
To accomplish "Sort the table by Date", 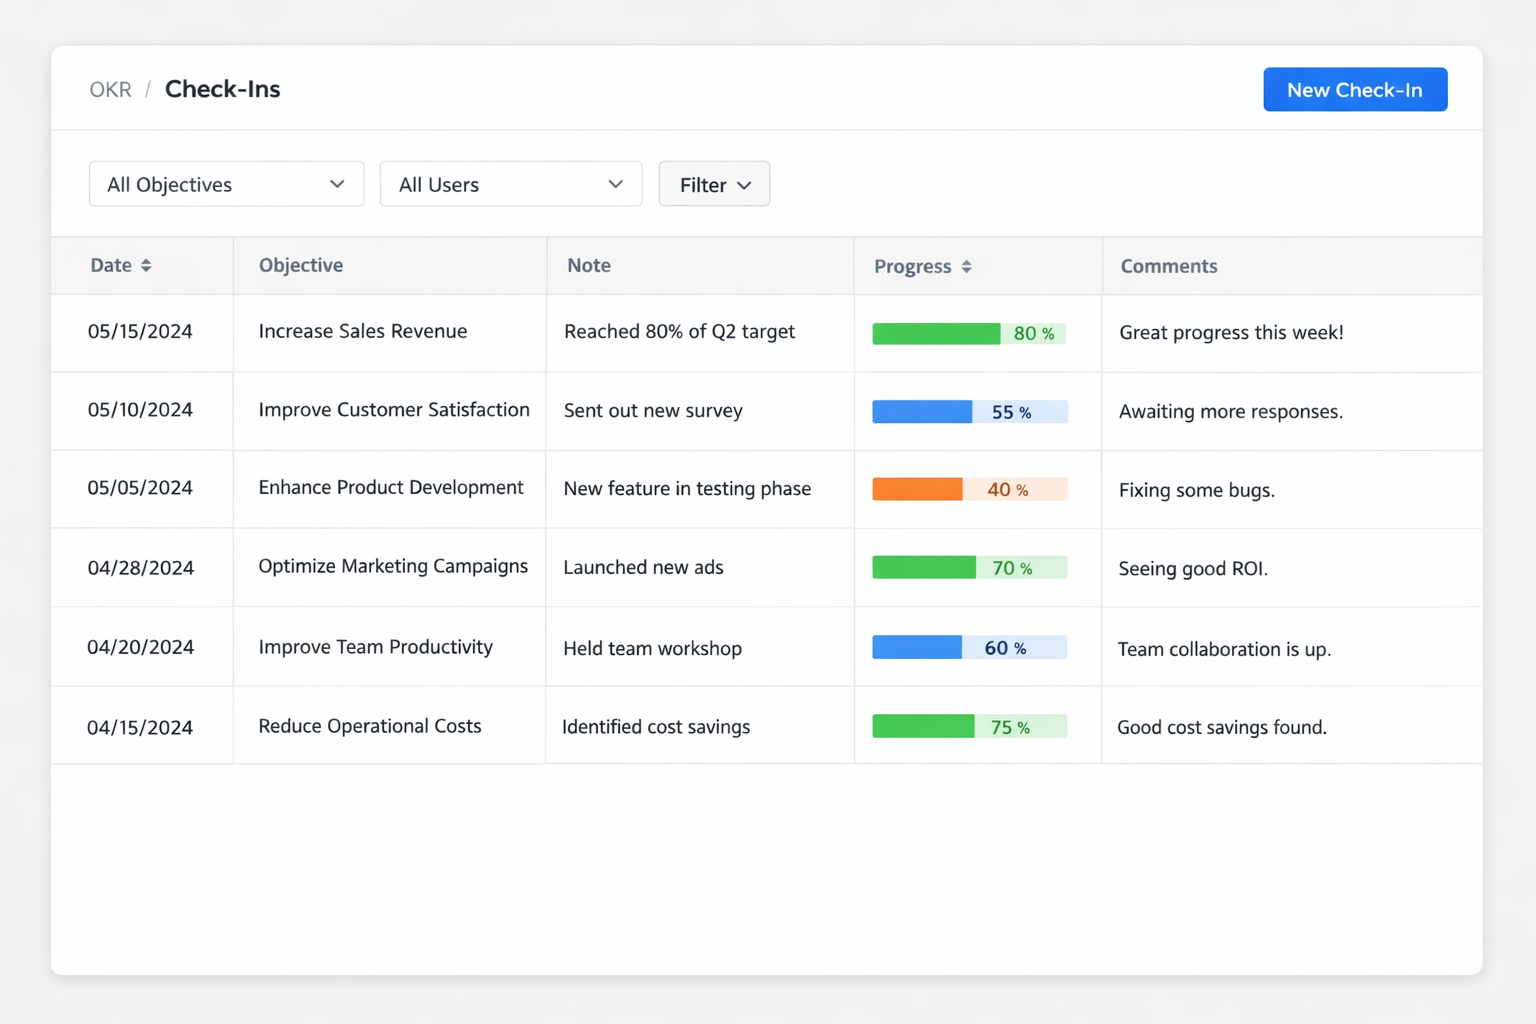I will tap(121, 265).
